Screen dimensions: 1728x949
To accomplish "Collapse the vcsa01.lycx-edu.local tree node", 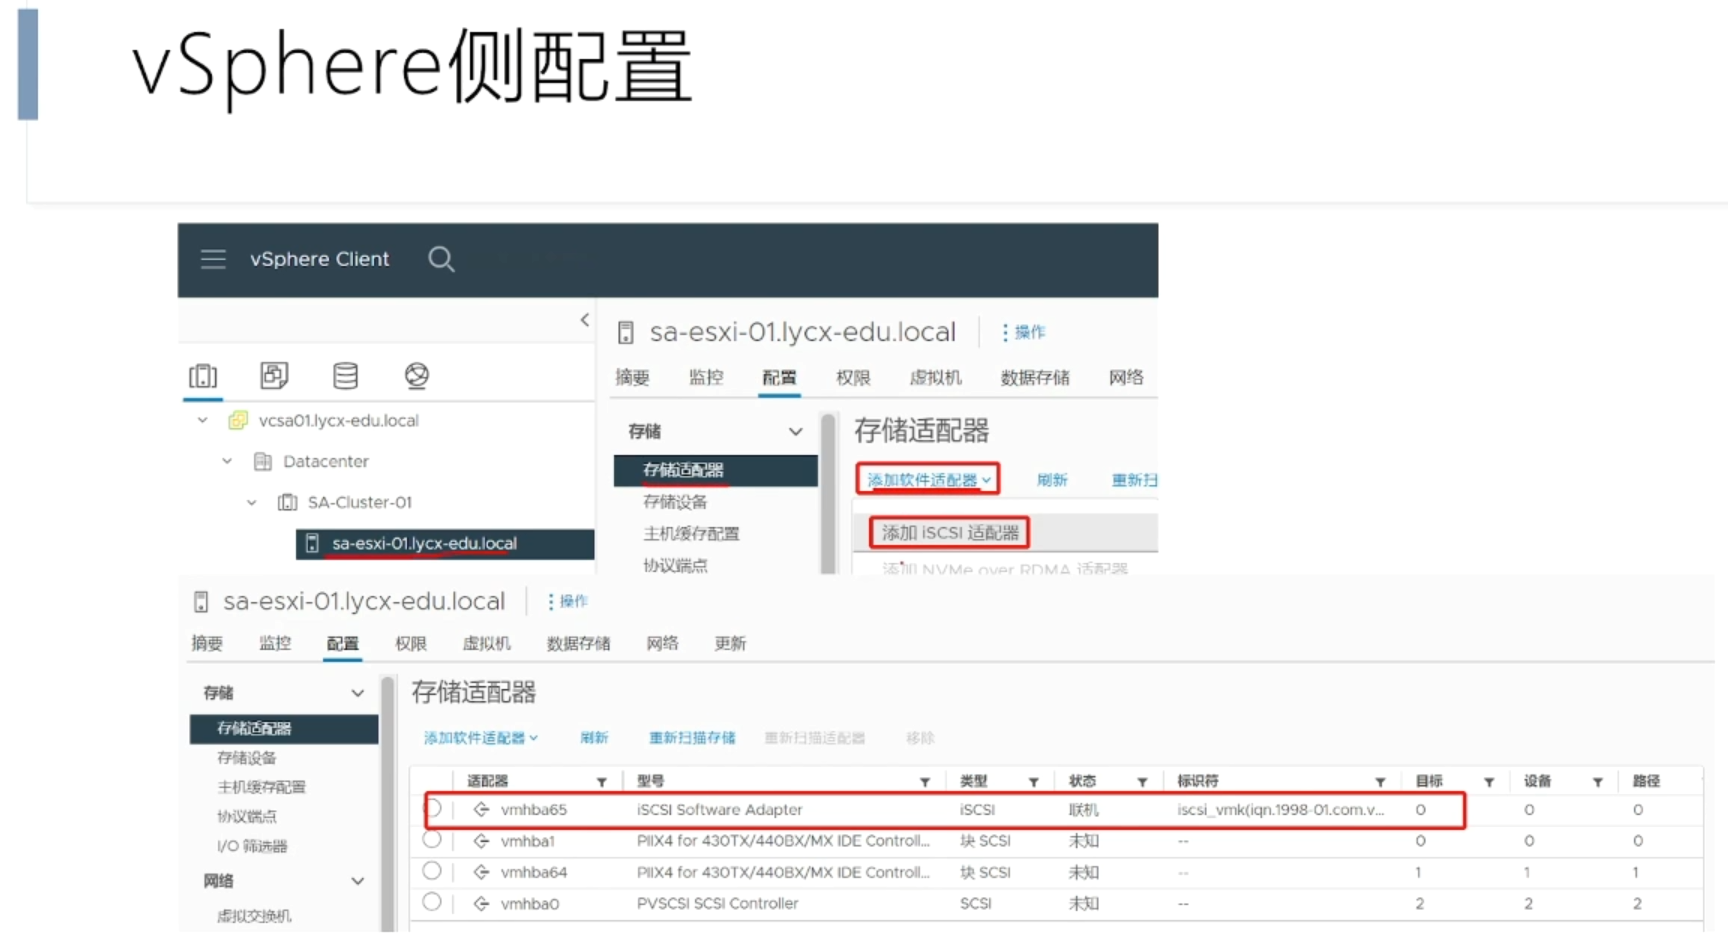I will 203,420.
